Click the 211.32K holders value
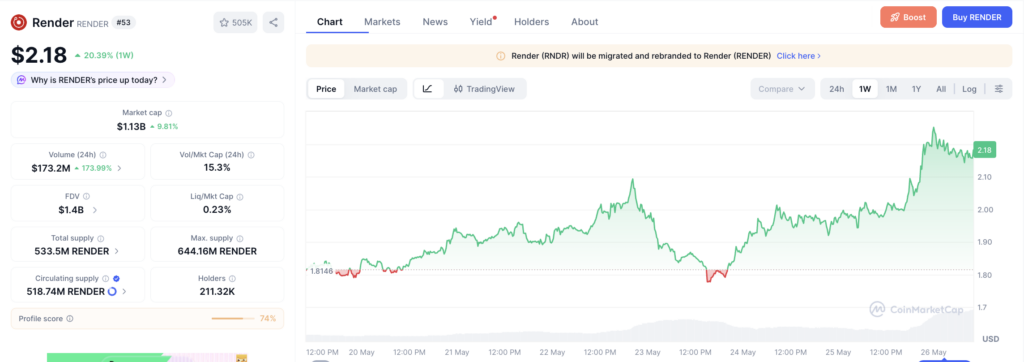Viewport: 1024px width, 362px height. pos(217,291)
